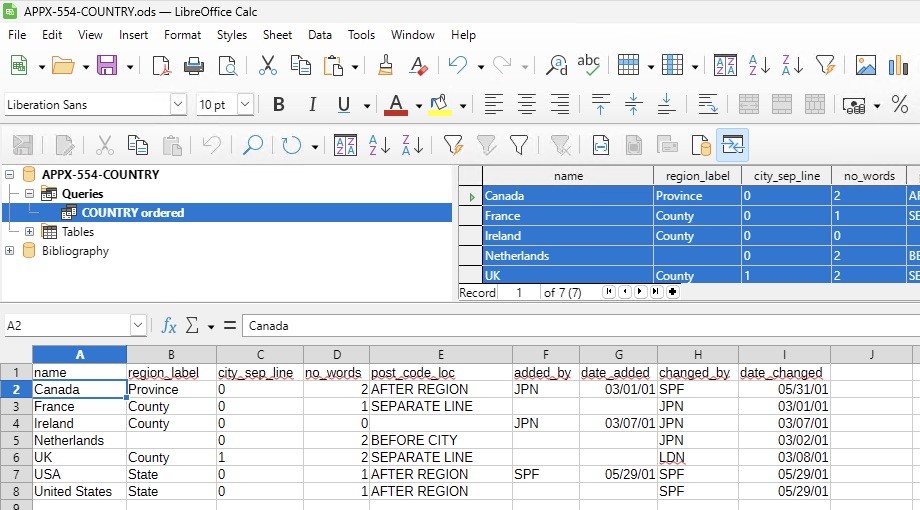Toggle Data Source of Current Document icon
920x510 pixels.
click(x=701, y=145)
